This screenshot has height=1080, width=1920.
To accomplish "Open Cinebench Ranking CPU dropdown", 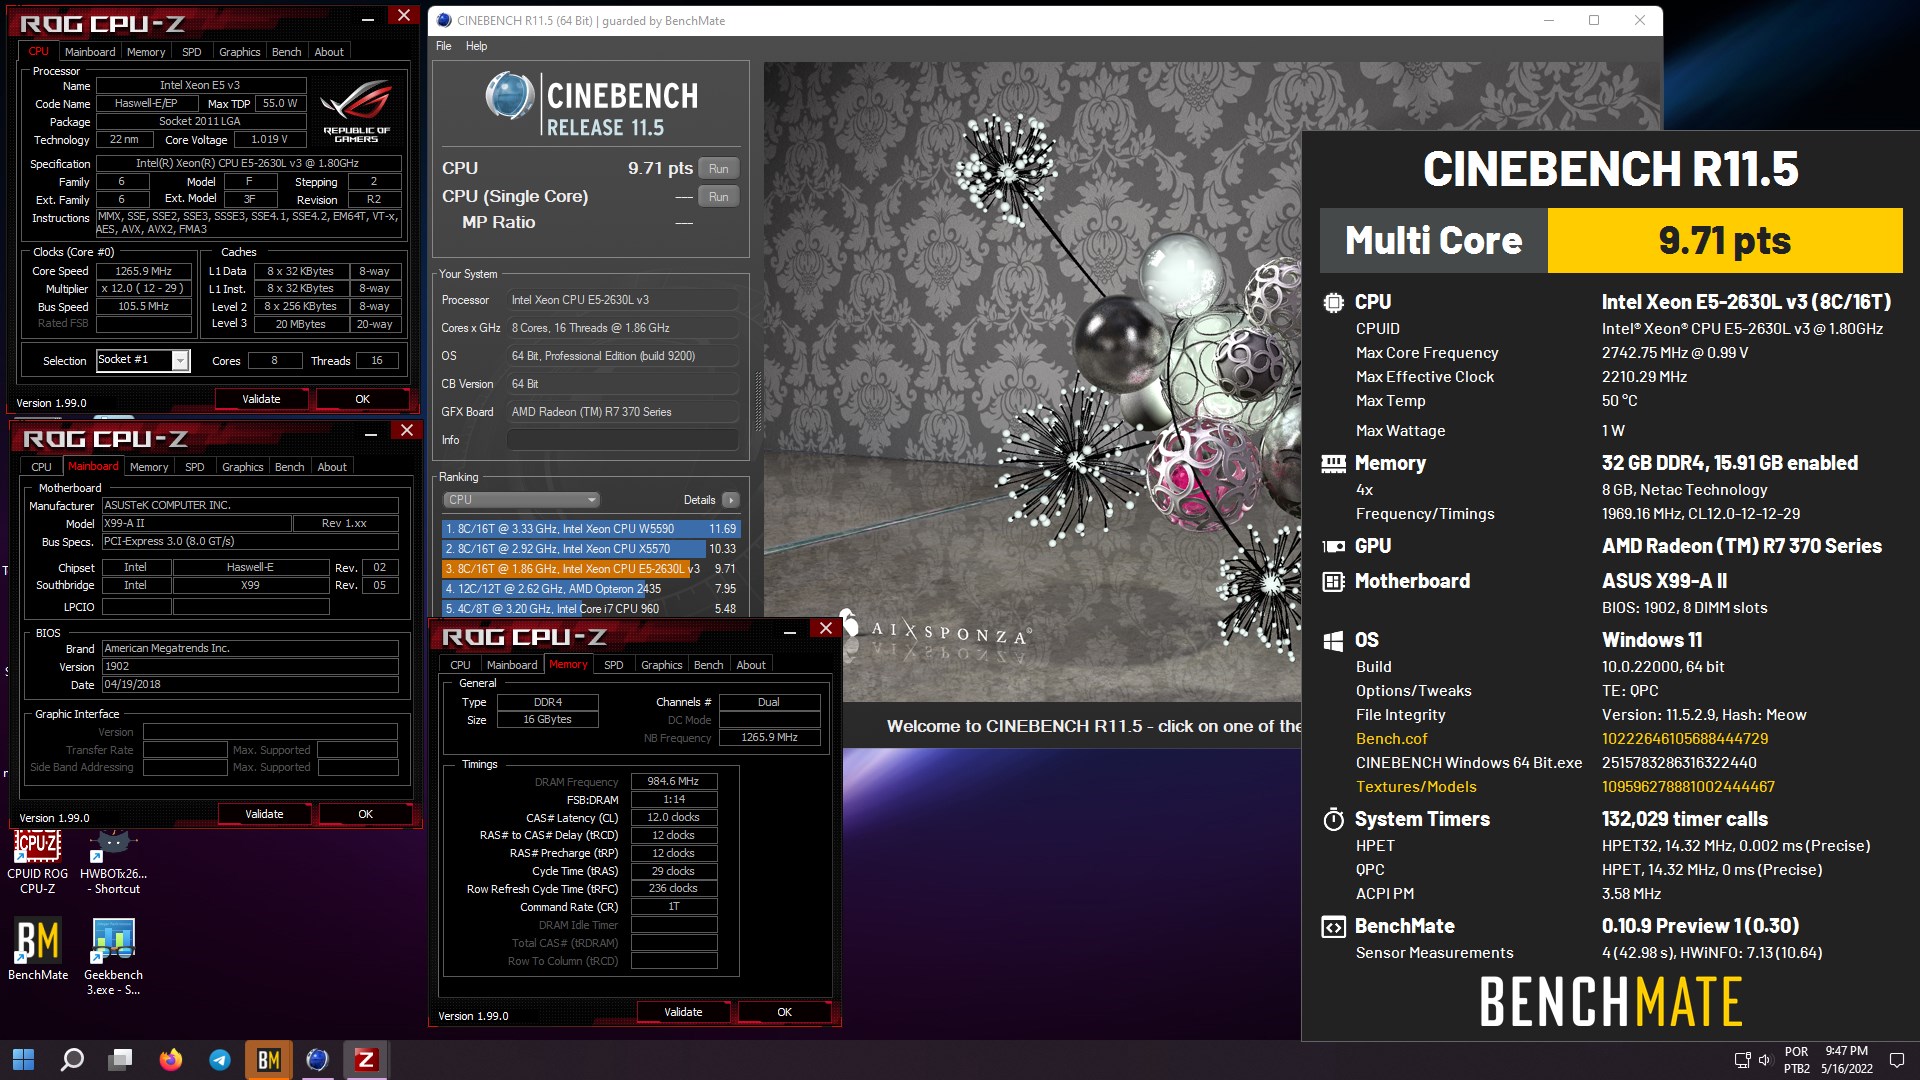I will 521,499.
